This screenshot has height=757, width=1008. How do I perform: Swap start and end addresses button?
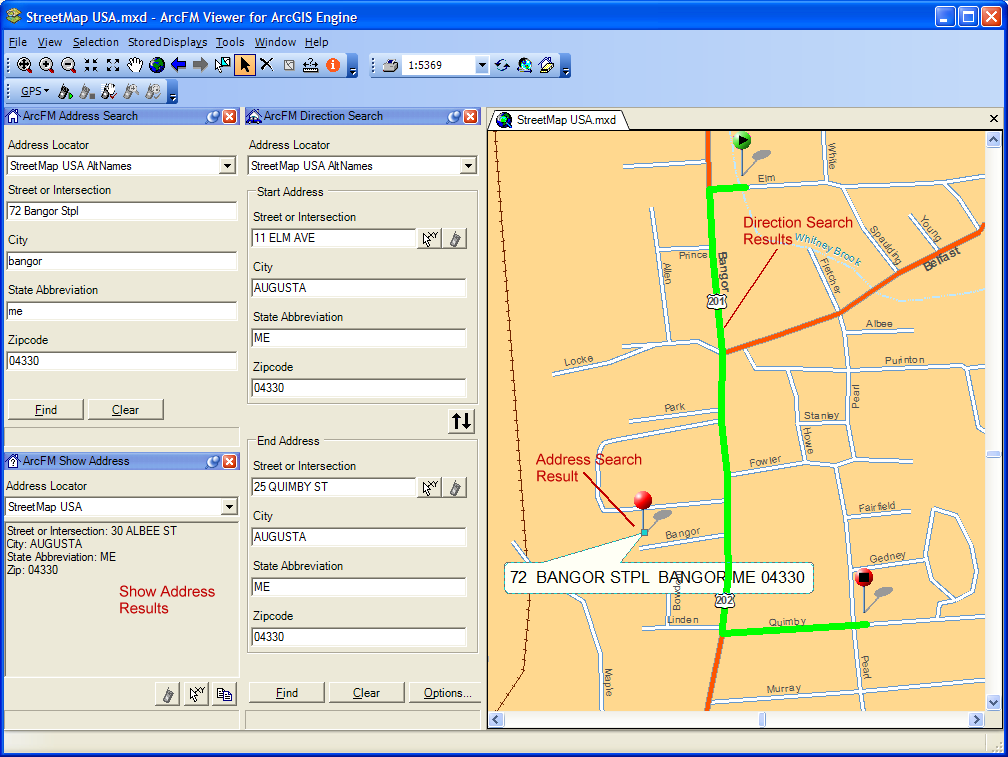(x=461, y=421)
